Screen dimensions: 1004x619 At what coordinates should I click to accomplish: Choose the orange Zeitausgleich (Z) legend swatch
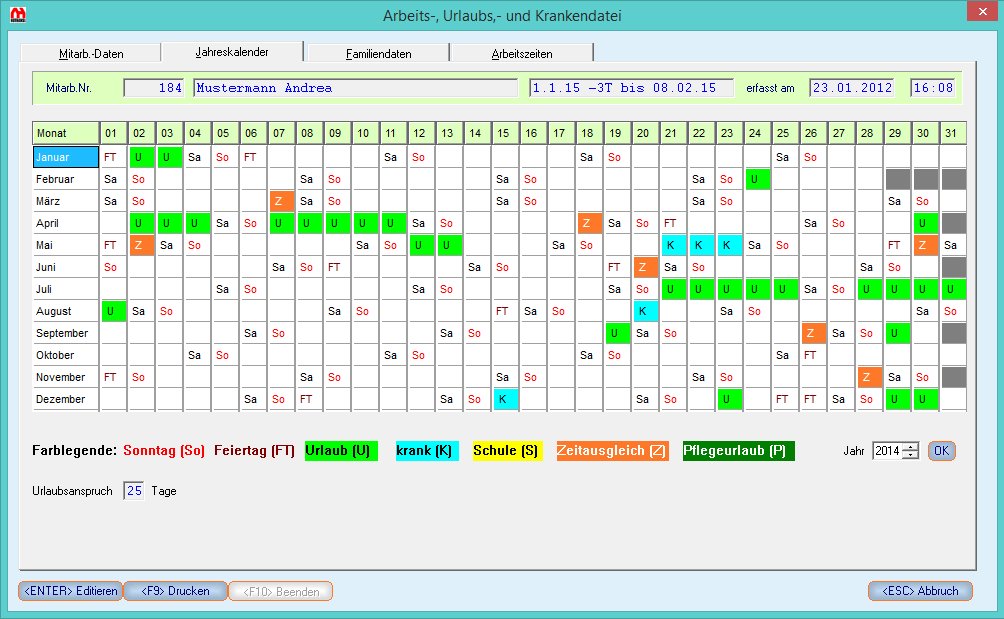(612, 451)
